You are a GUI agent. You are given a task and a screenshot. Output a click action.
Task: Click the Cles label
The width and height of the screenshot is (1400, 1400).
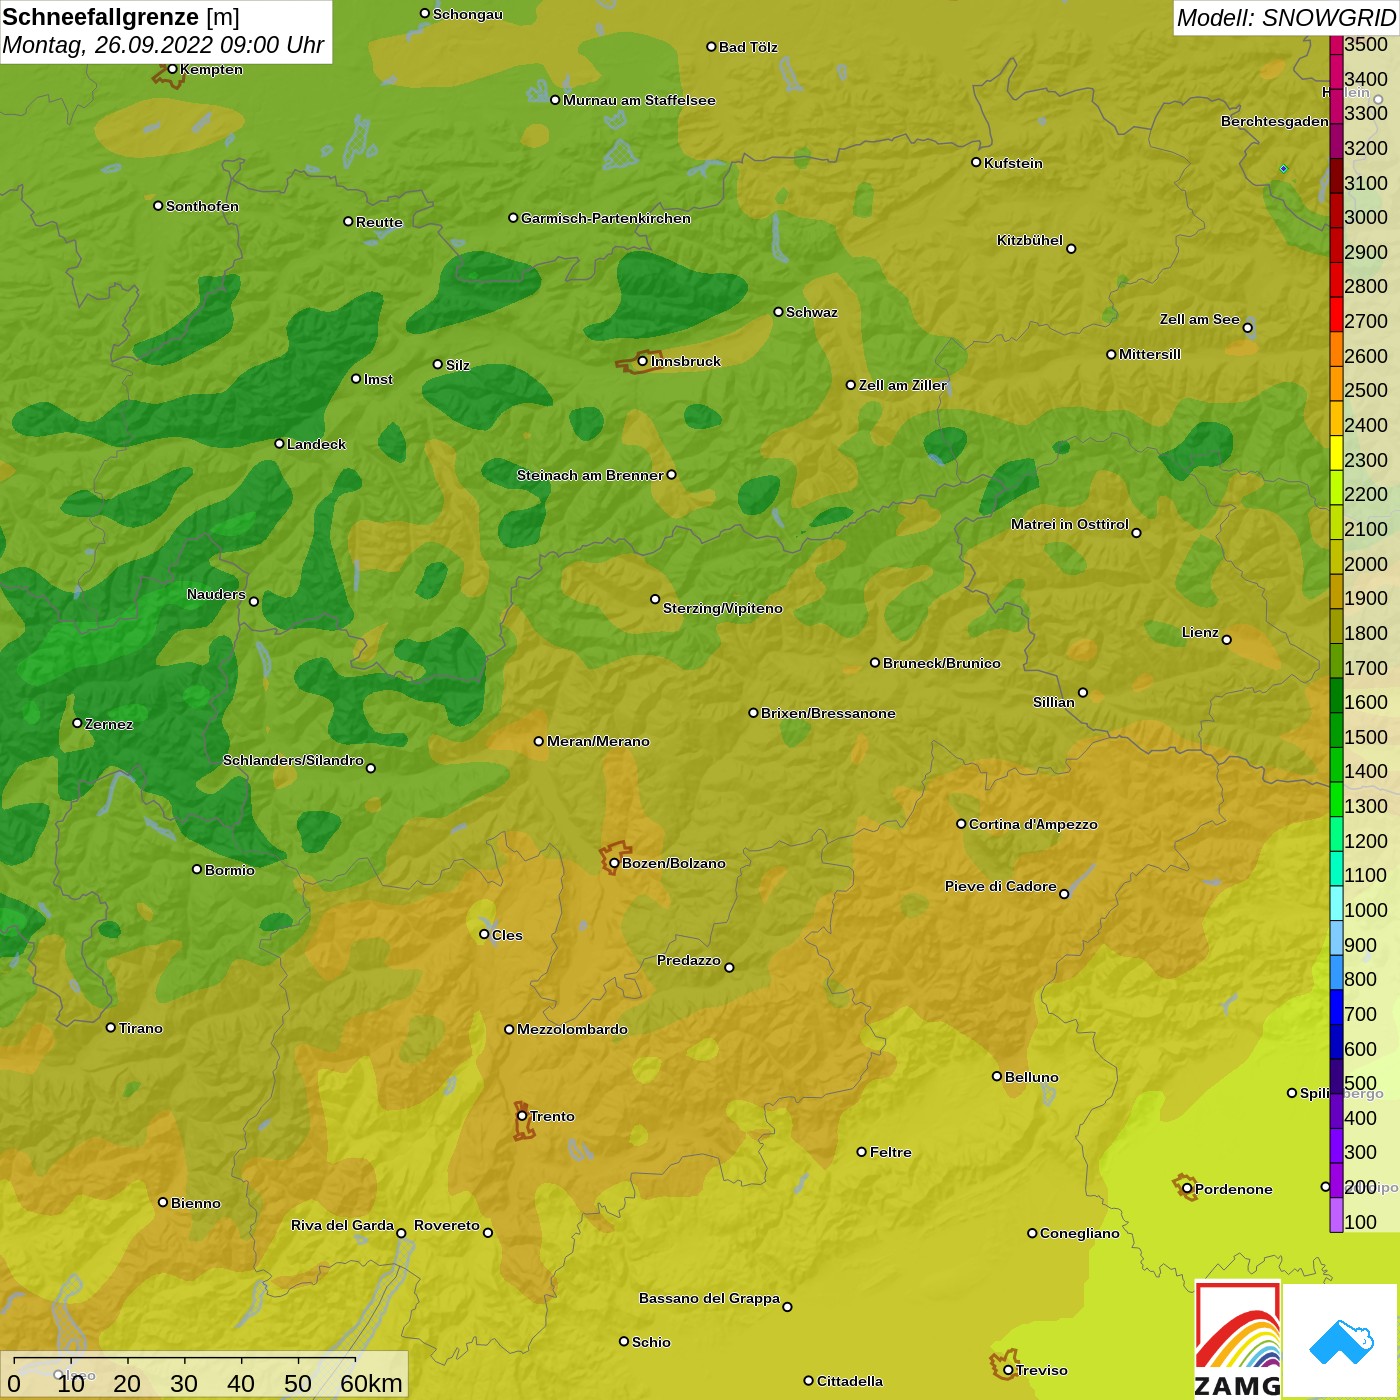pos(507,935)
